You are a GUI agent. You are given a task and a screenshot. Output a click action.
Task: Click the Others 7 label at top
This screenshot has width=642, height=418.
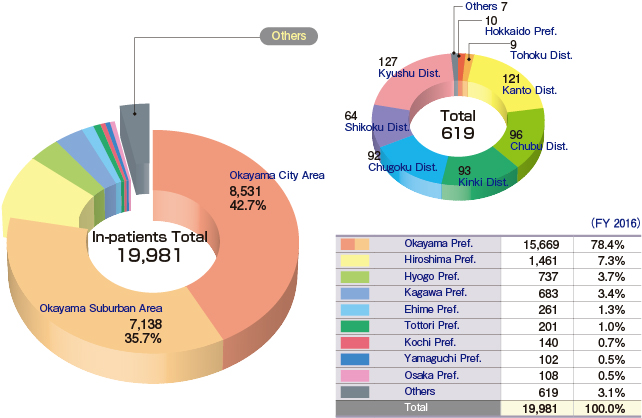coord(486,7)
